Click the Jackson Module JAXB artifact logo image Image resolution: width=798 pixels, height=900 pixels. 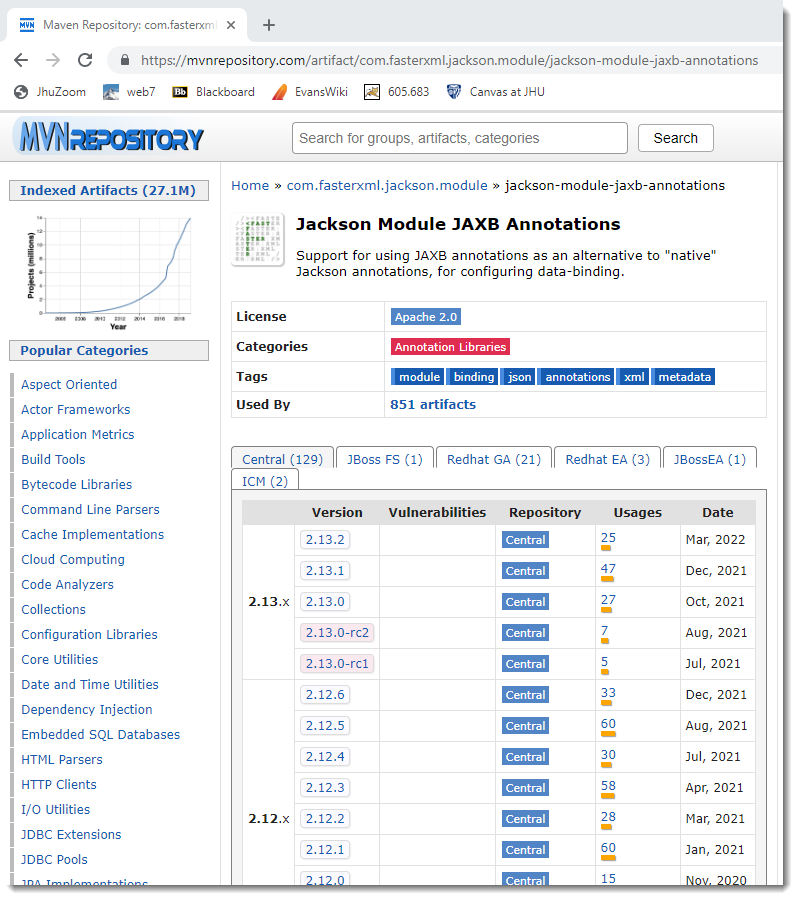[258, 240]
